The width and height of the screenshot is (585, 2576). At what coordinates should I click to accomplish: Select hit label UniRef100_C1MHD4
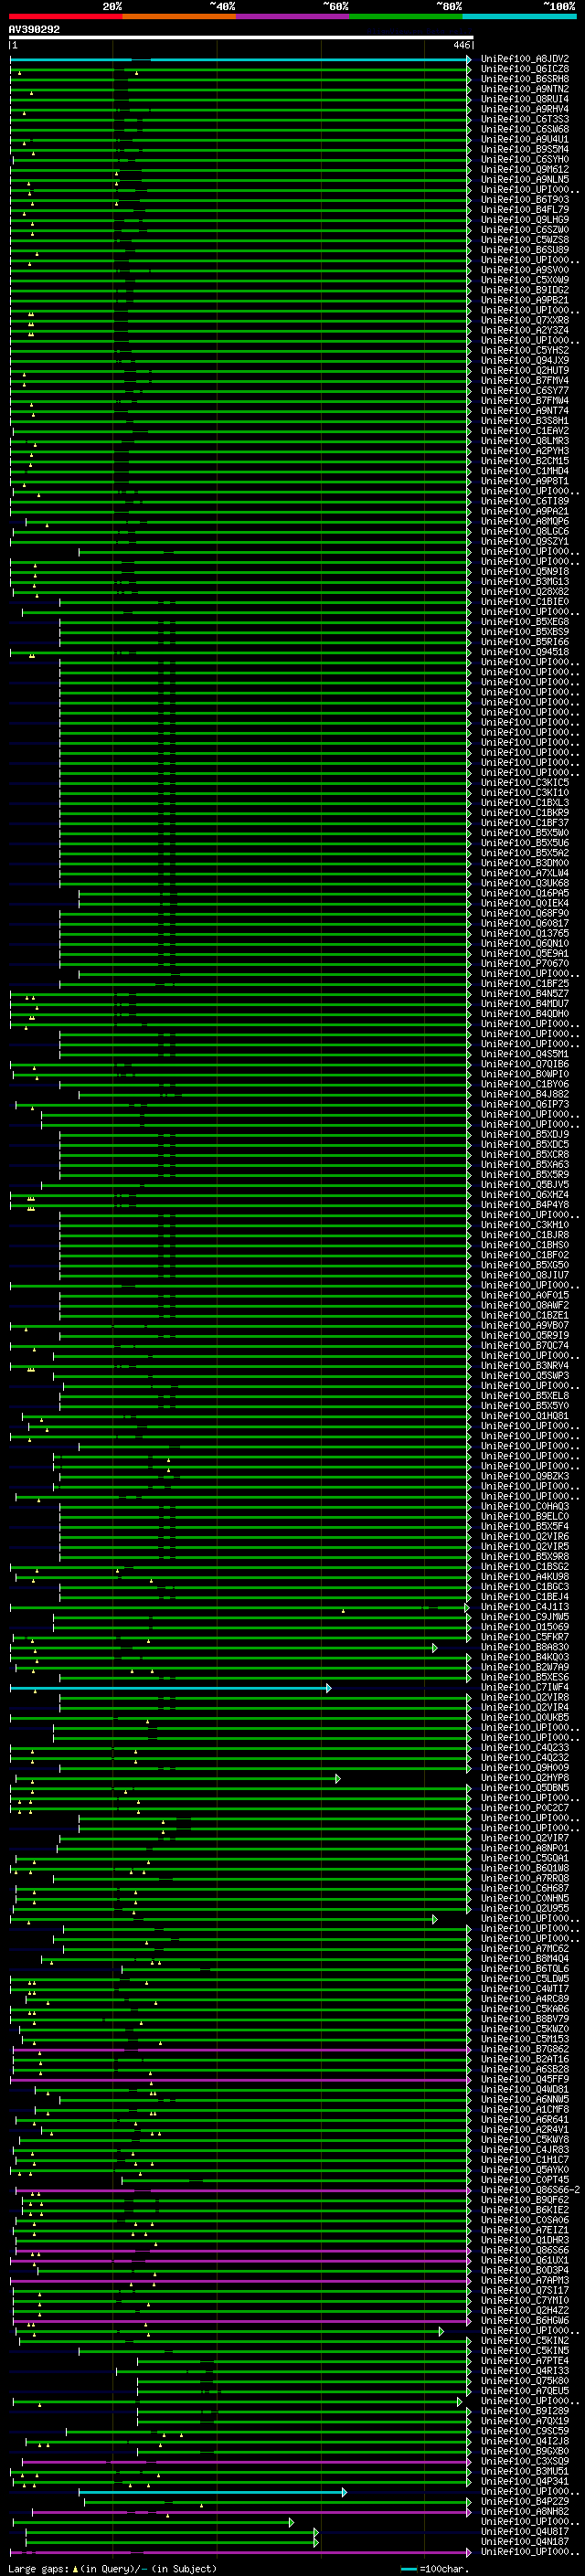pos(524,471)
